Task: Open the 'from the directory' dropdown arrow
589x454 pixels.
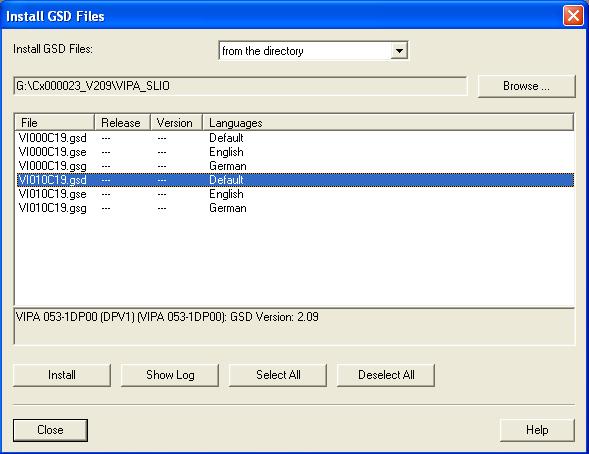Action: click(x=399, y=50)
